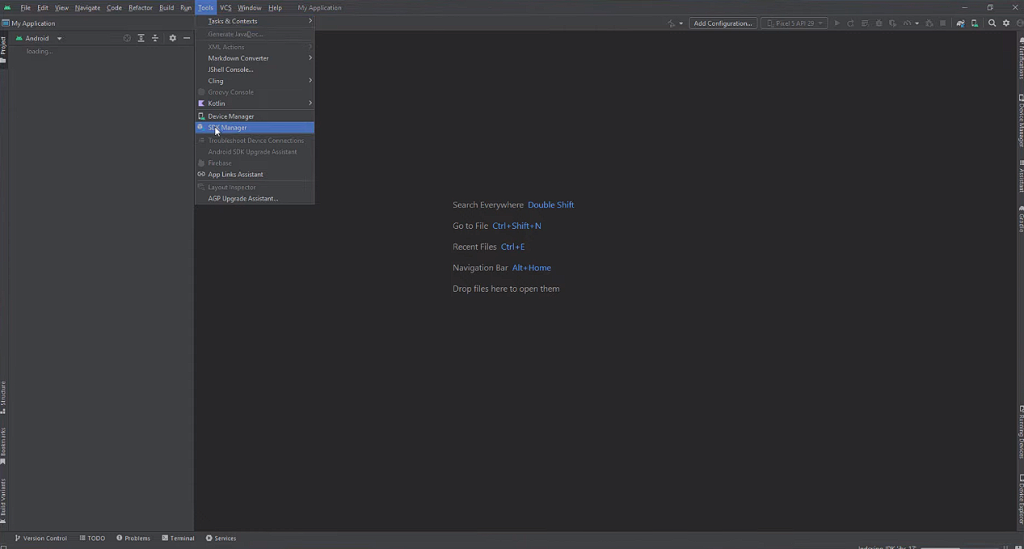1024x549 pixels.
Task: Click Collapse All icon in Project panel
Action: (x=155, y=38)
